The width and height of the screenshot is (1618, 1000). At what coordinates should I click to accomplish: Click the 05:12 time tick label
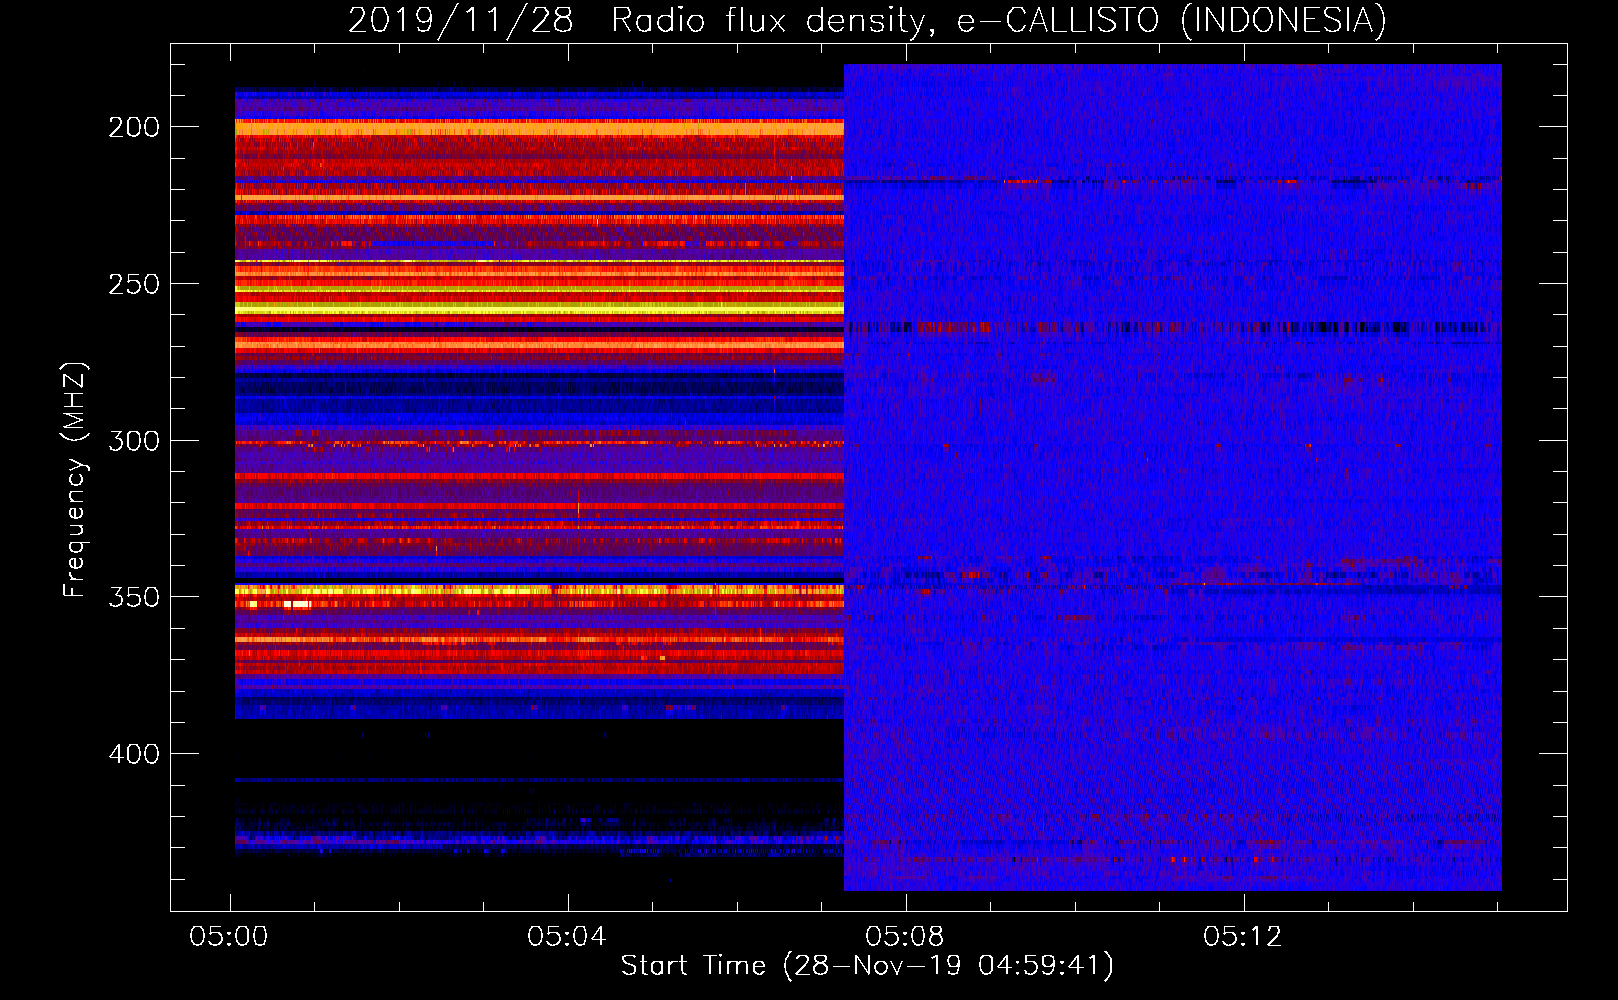[x=1243, y=937]
